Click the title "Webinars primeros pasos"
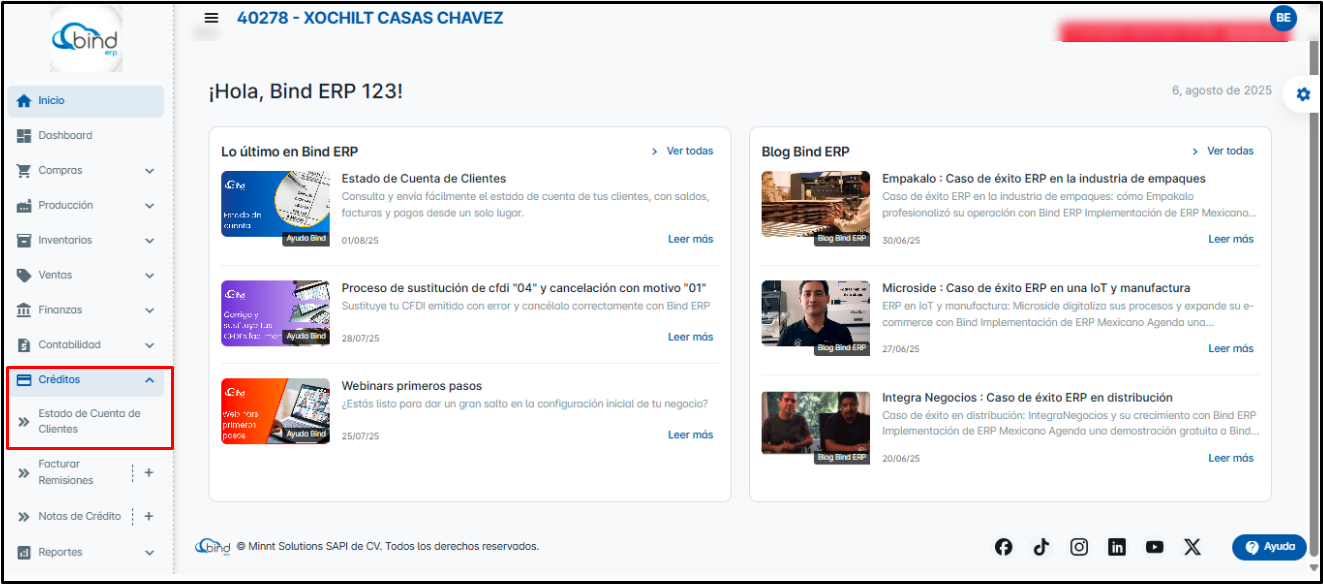This screenshot has height=584, width=1323. (x=412, y=386)
